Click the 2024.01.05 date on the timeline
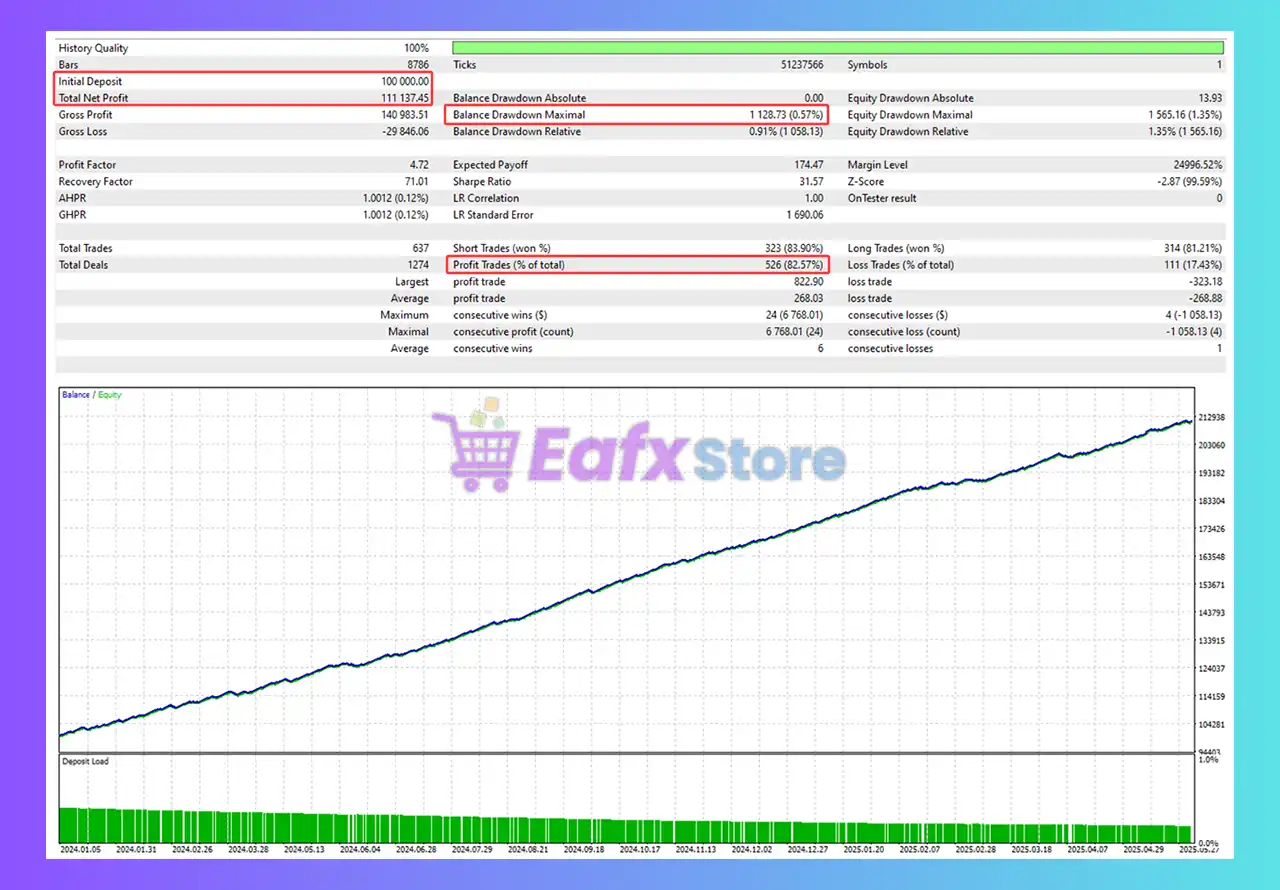1280x890 pixels. pos(80,850)
